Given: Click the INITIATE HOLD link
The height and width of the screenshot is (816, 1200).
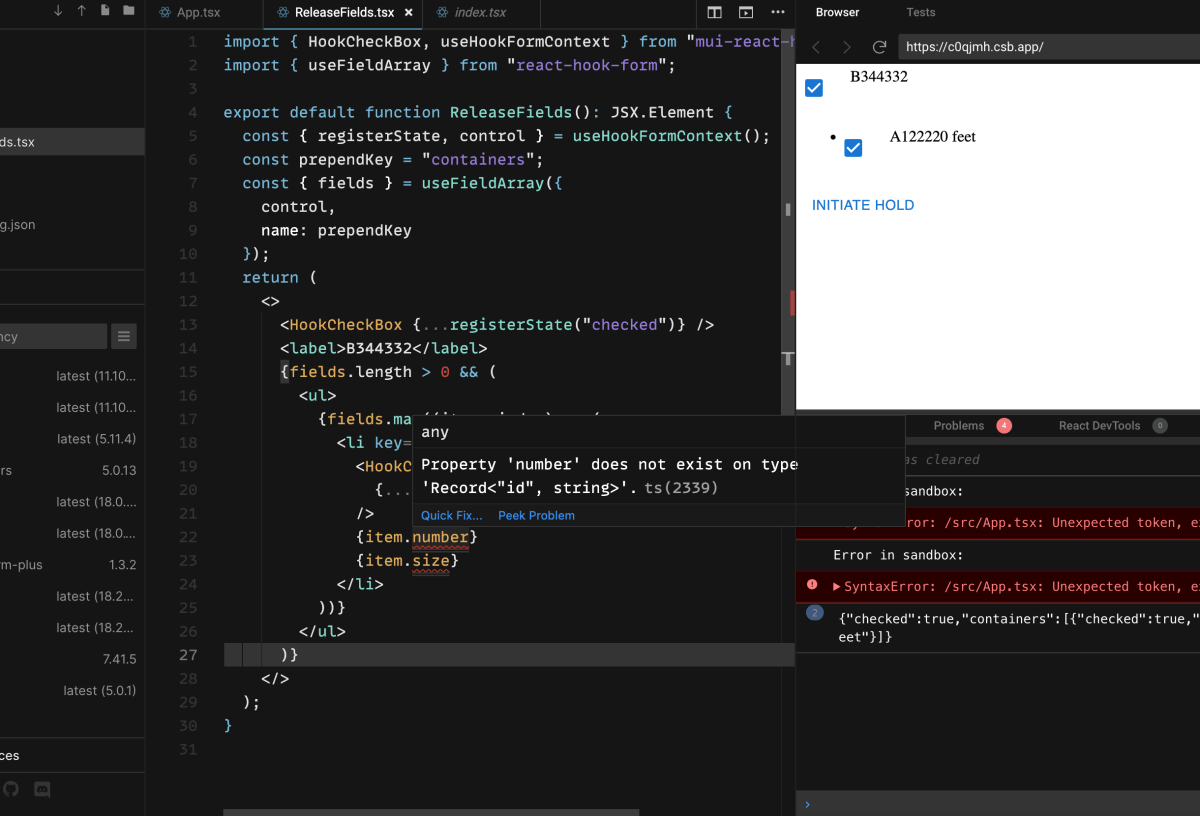Looking at the screenshot, I should [x=862, y=205].
